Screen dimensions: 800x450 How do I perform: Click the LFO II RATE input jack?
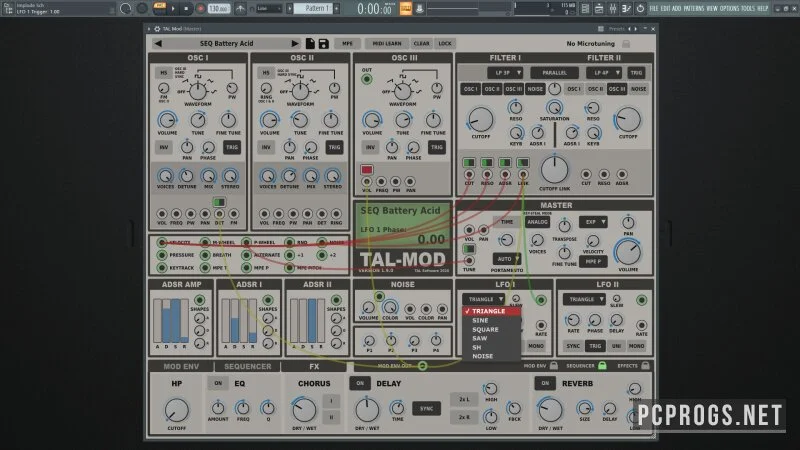point(642,325)
